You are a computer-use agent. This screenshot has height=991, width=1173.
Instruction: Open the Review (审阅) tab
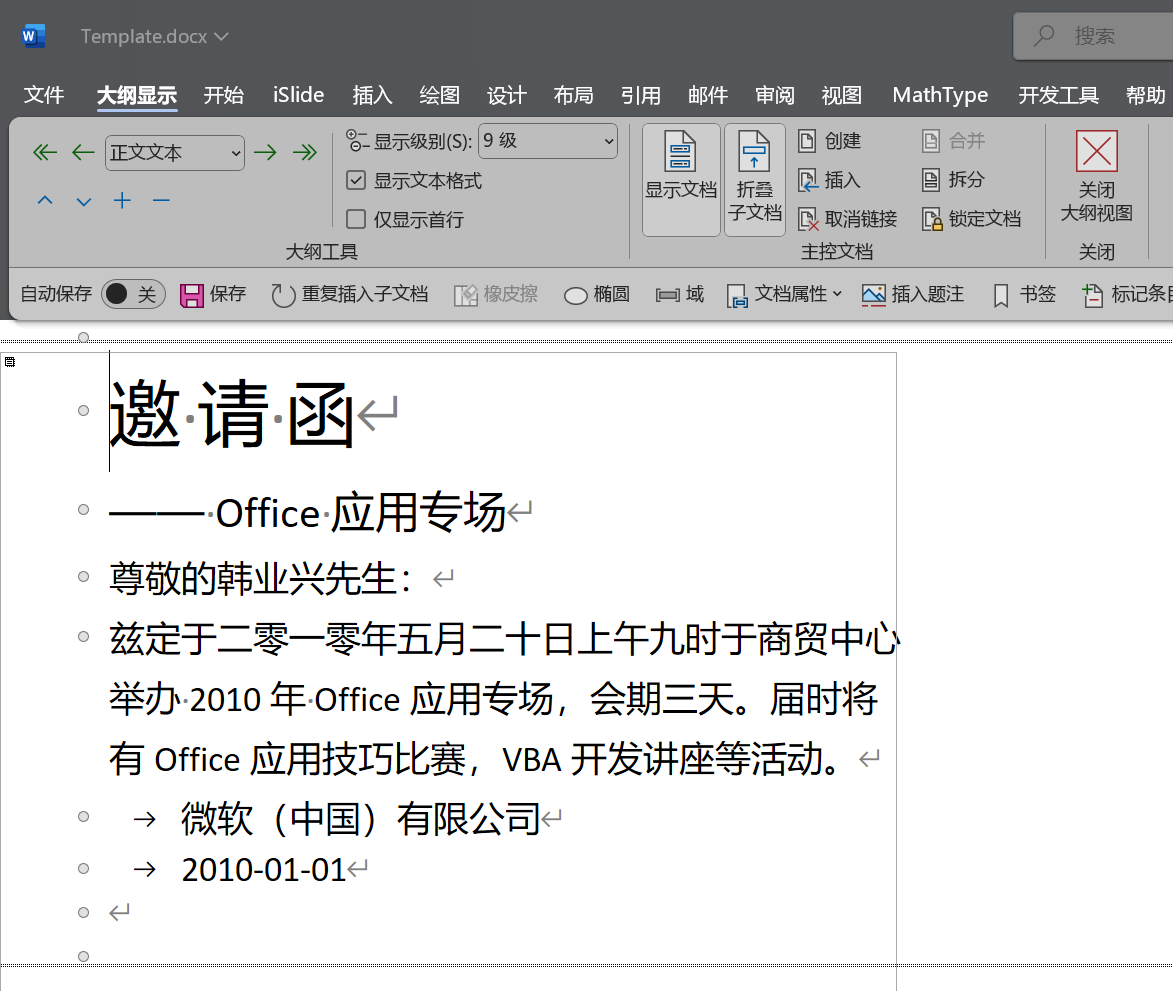tap(775, 95)
